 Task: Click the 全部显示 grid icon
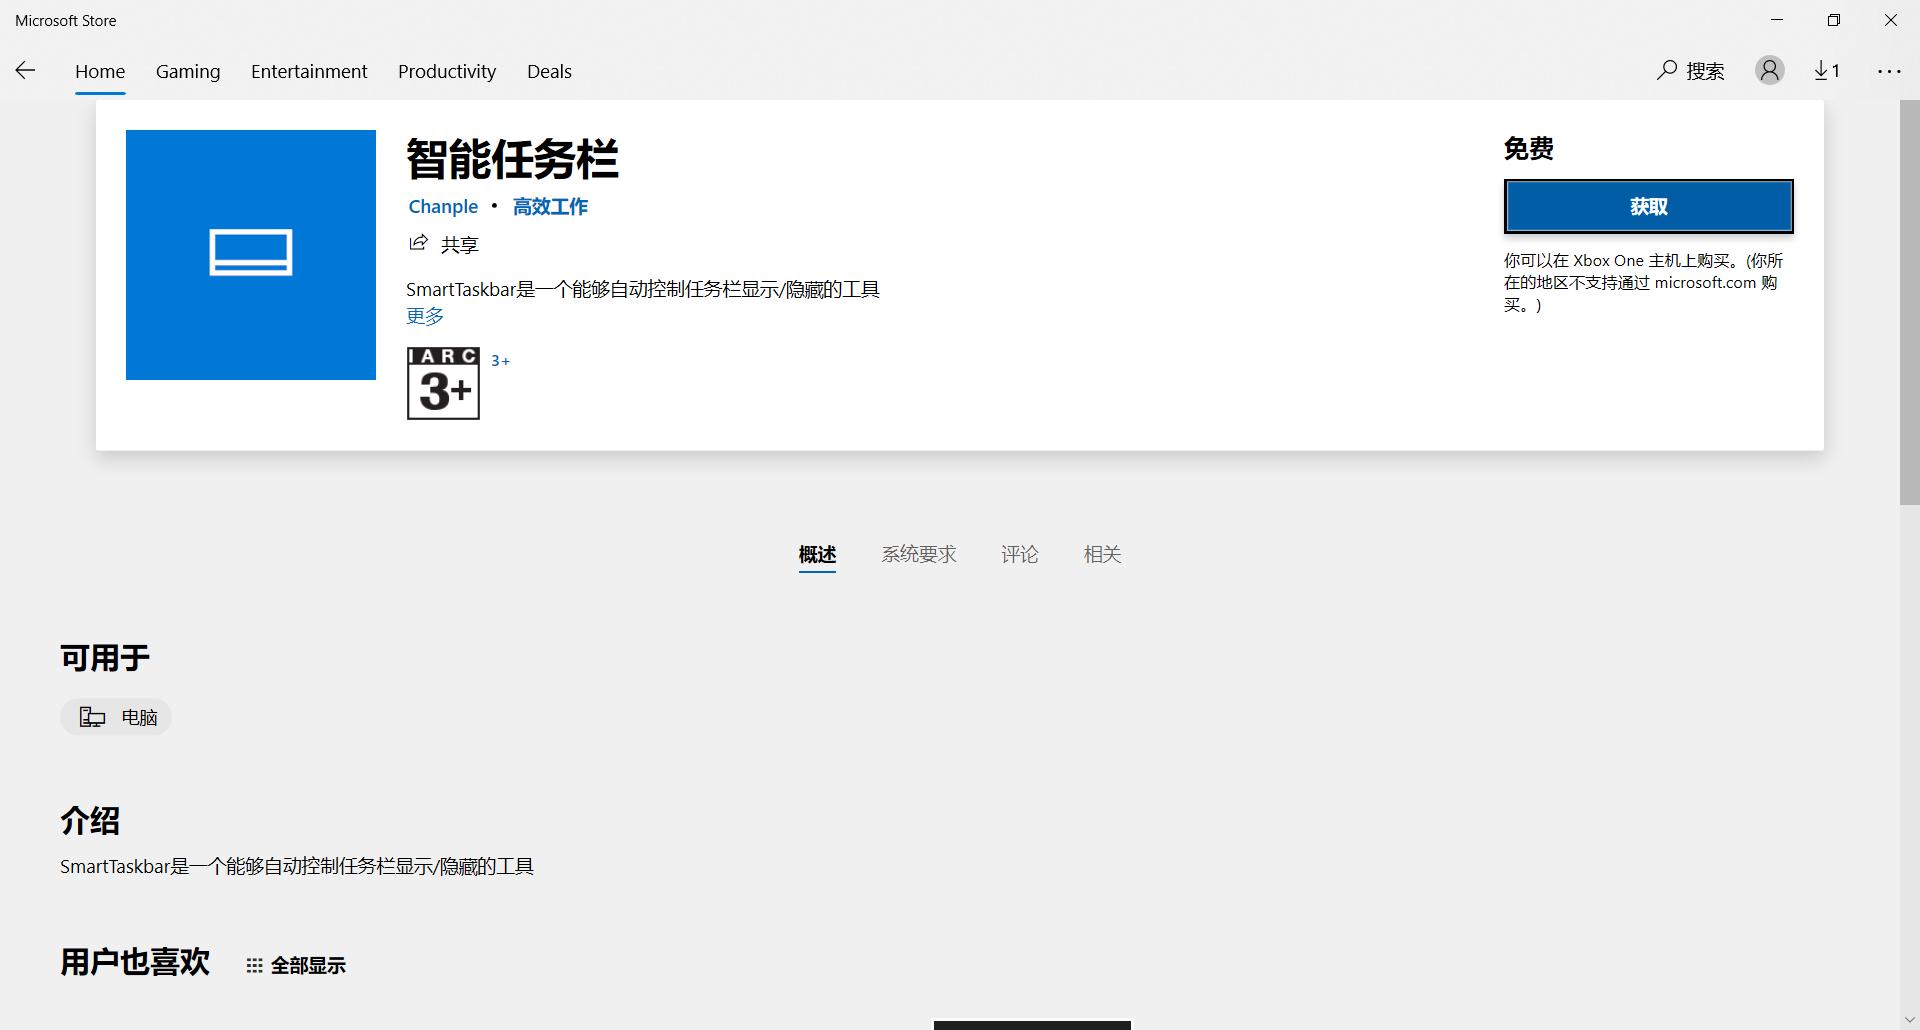254,964
